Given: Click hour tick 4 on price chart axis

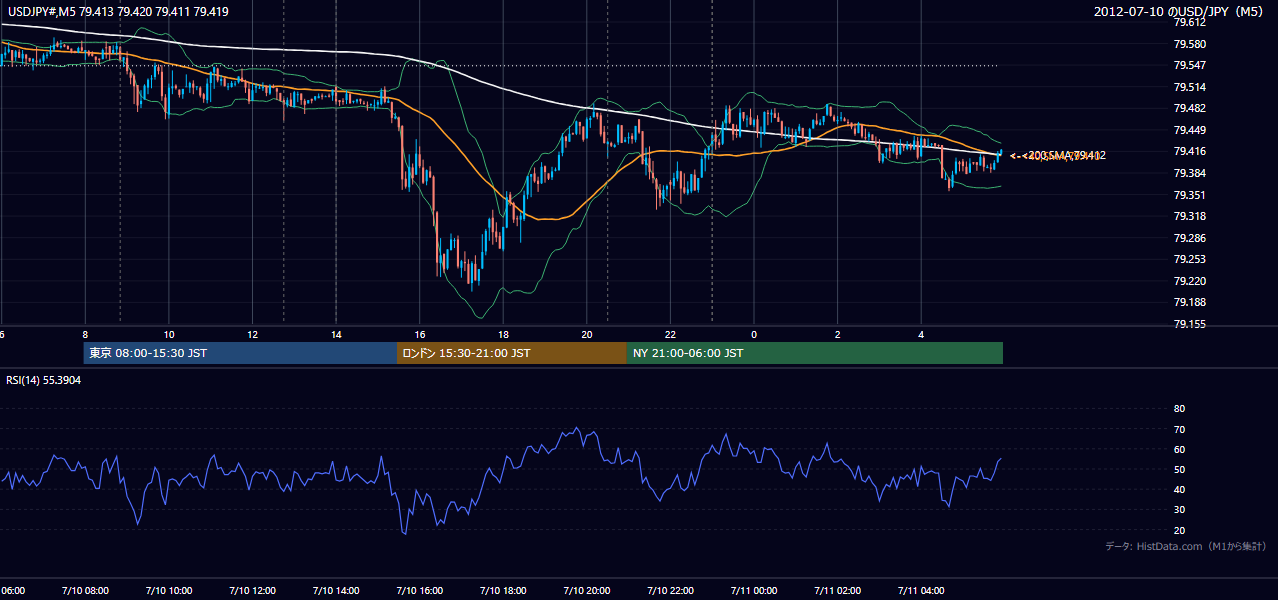Looking at the screenshot, I should pos(921,335).
